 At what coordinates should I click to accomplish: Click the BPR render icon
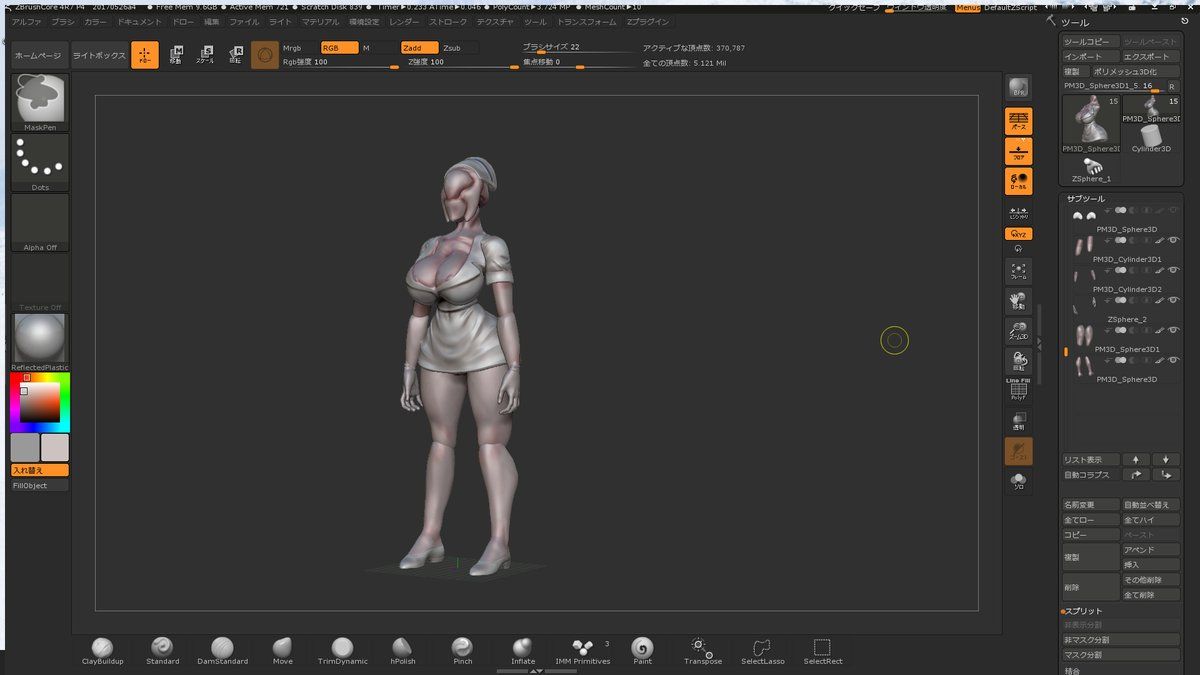1018,87
